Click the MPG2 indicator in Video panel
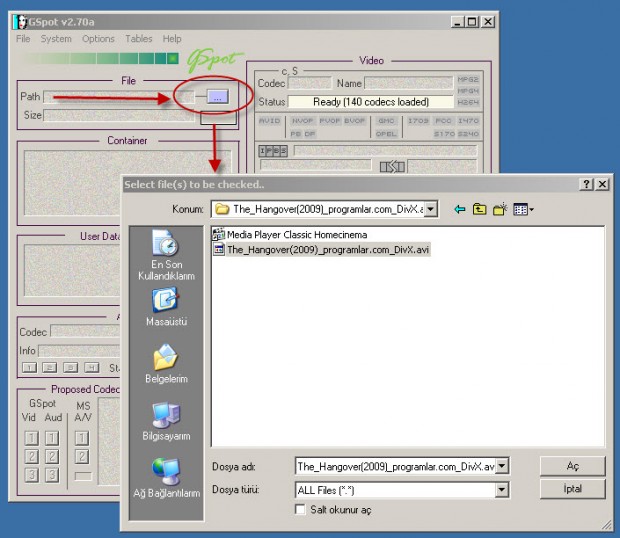This screenshot has width=620, height=538. (x=468, y=79)
